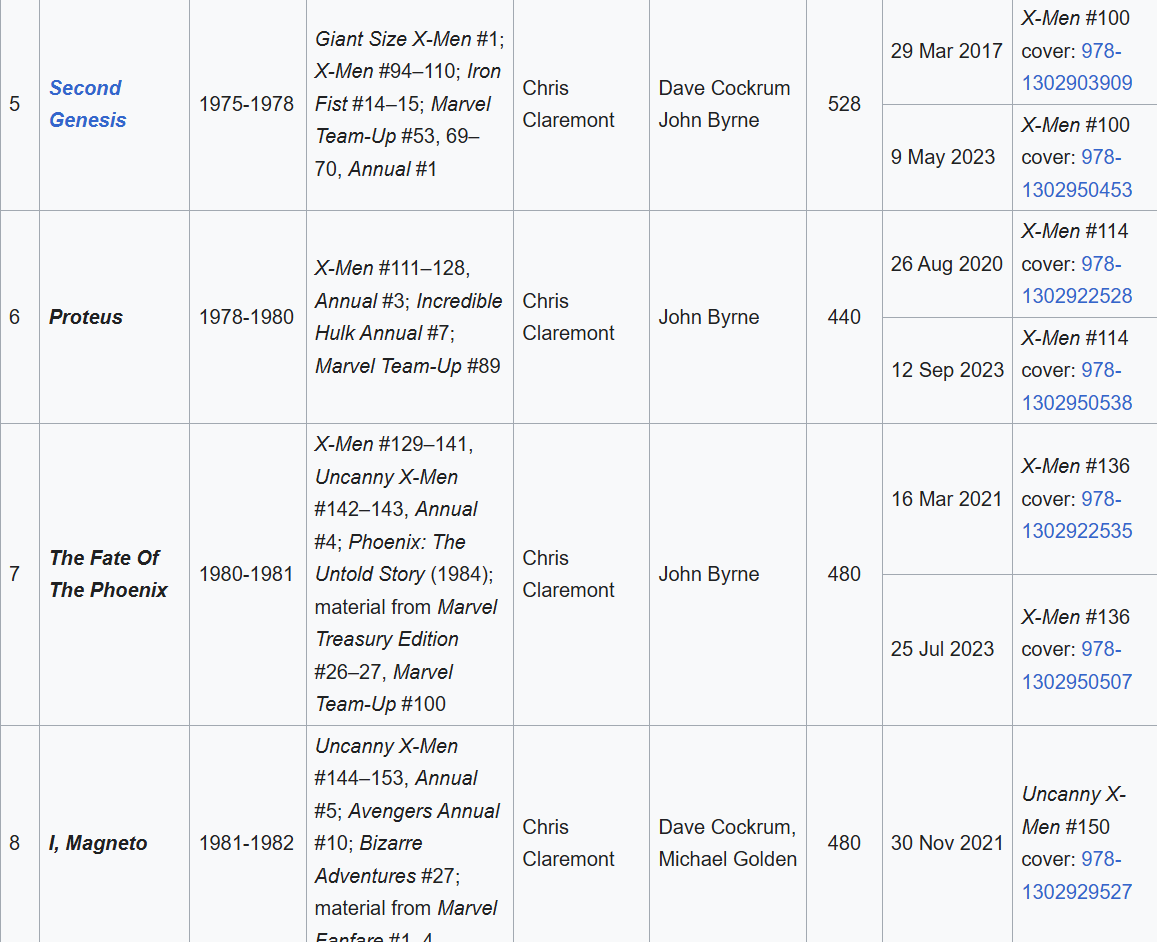Click the 16 Mar 2021 release date
This screenshot has height=942, width=1157.
(x=946, y=499)
